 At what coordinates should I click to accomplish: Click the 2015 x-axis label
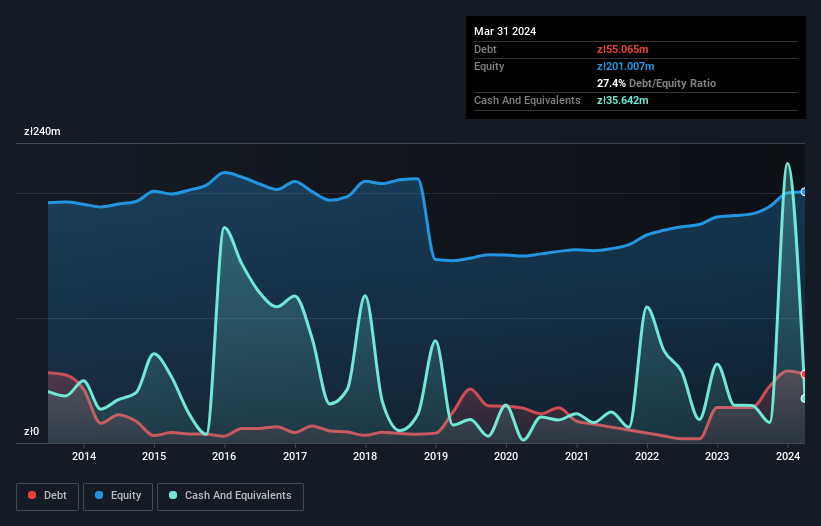point(154,456)
